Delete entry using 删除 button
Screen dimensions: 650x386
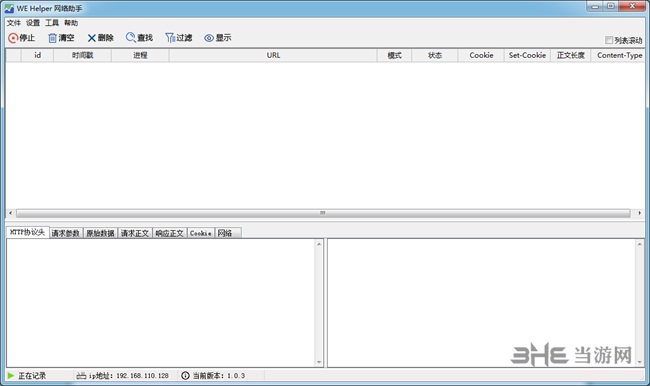(100, 38)
